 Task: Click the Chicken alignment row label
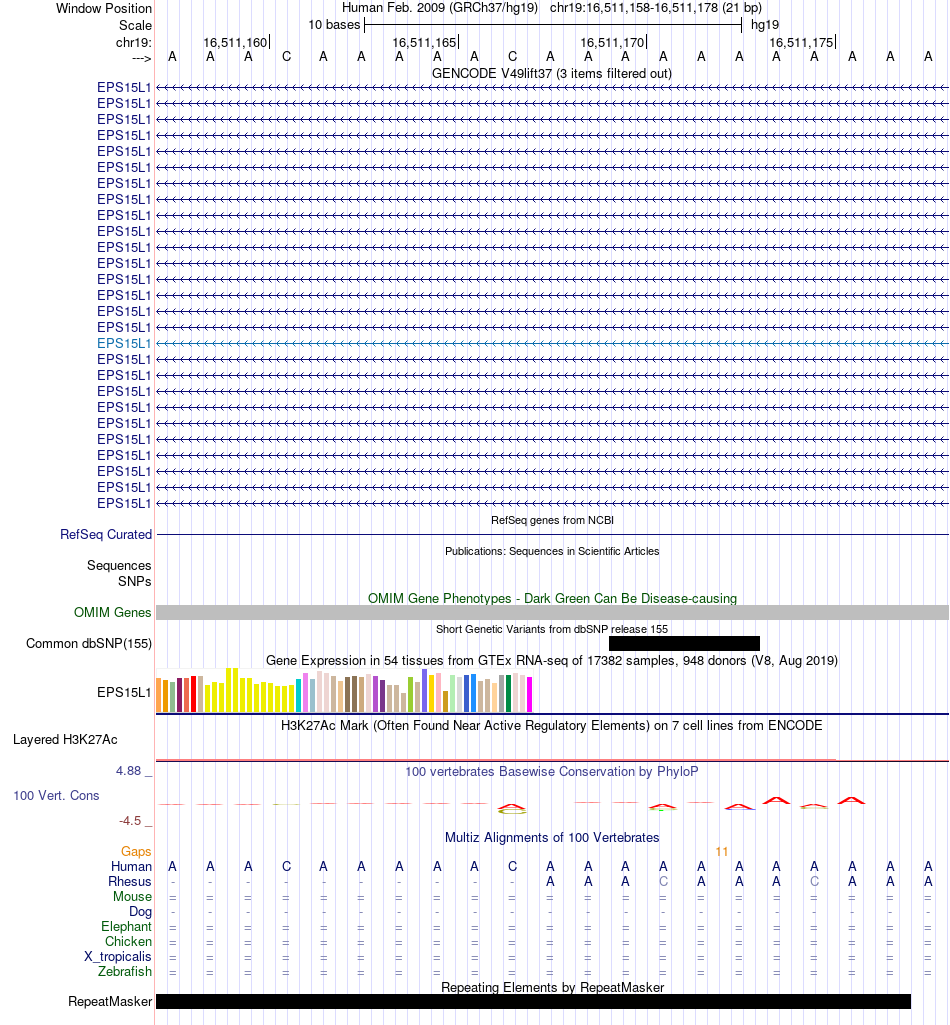128,941
